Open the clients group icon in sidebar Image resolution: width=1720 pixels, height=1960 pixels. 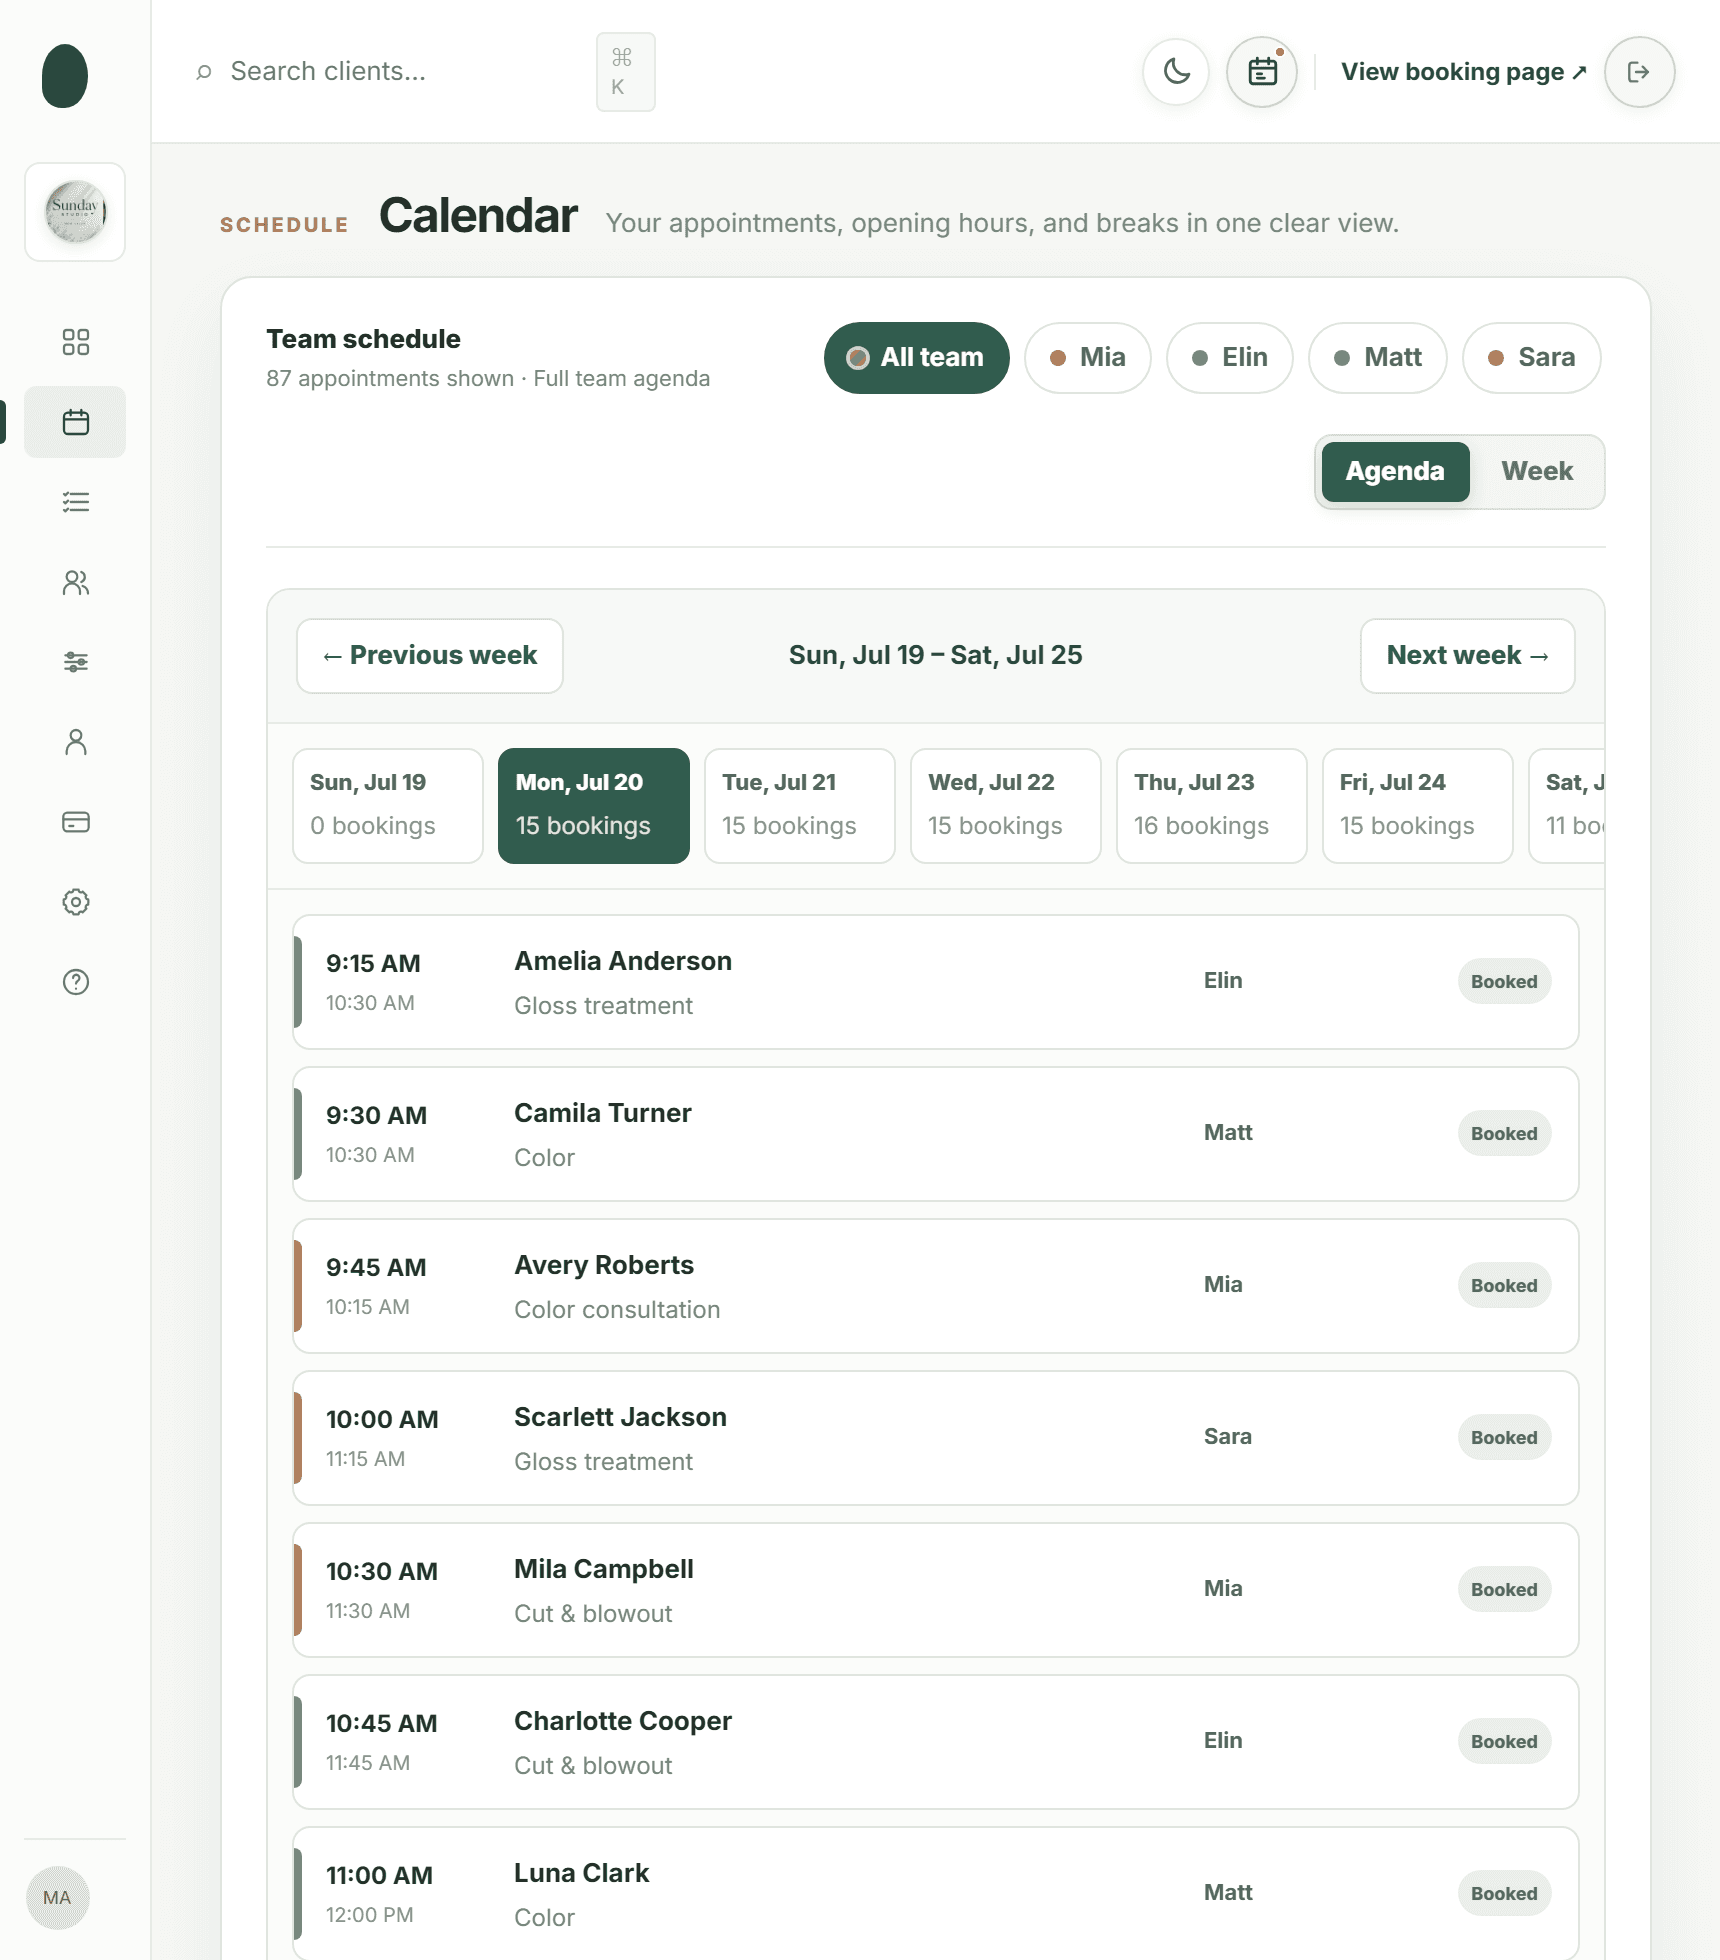pos(75,582)
